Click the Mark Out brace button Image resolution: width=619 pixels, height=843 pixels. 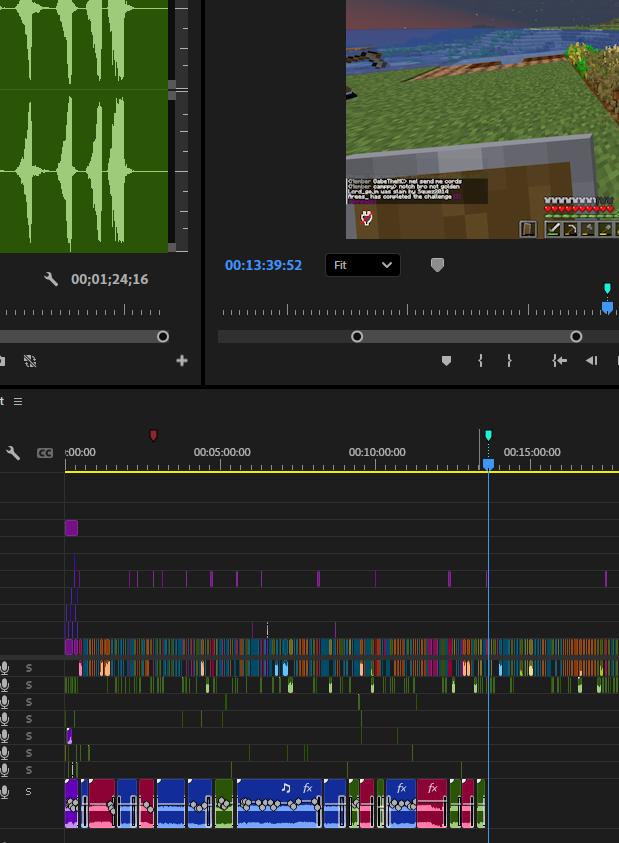pyautogui.click(x=509, y=361)
